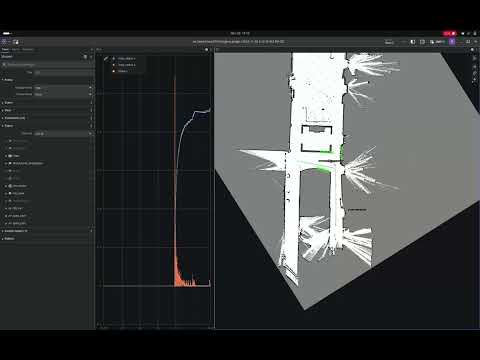Viewport: 480px width, 360px height.
Task: Click the add panel icon in top bar
Action: point(15,42)
